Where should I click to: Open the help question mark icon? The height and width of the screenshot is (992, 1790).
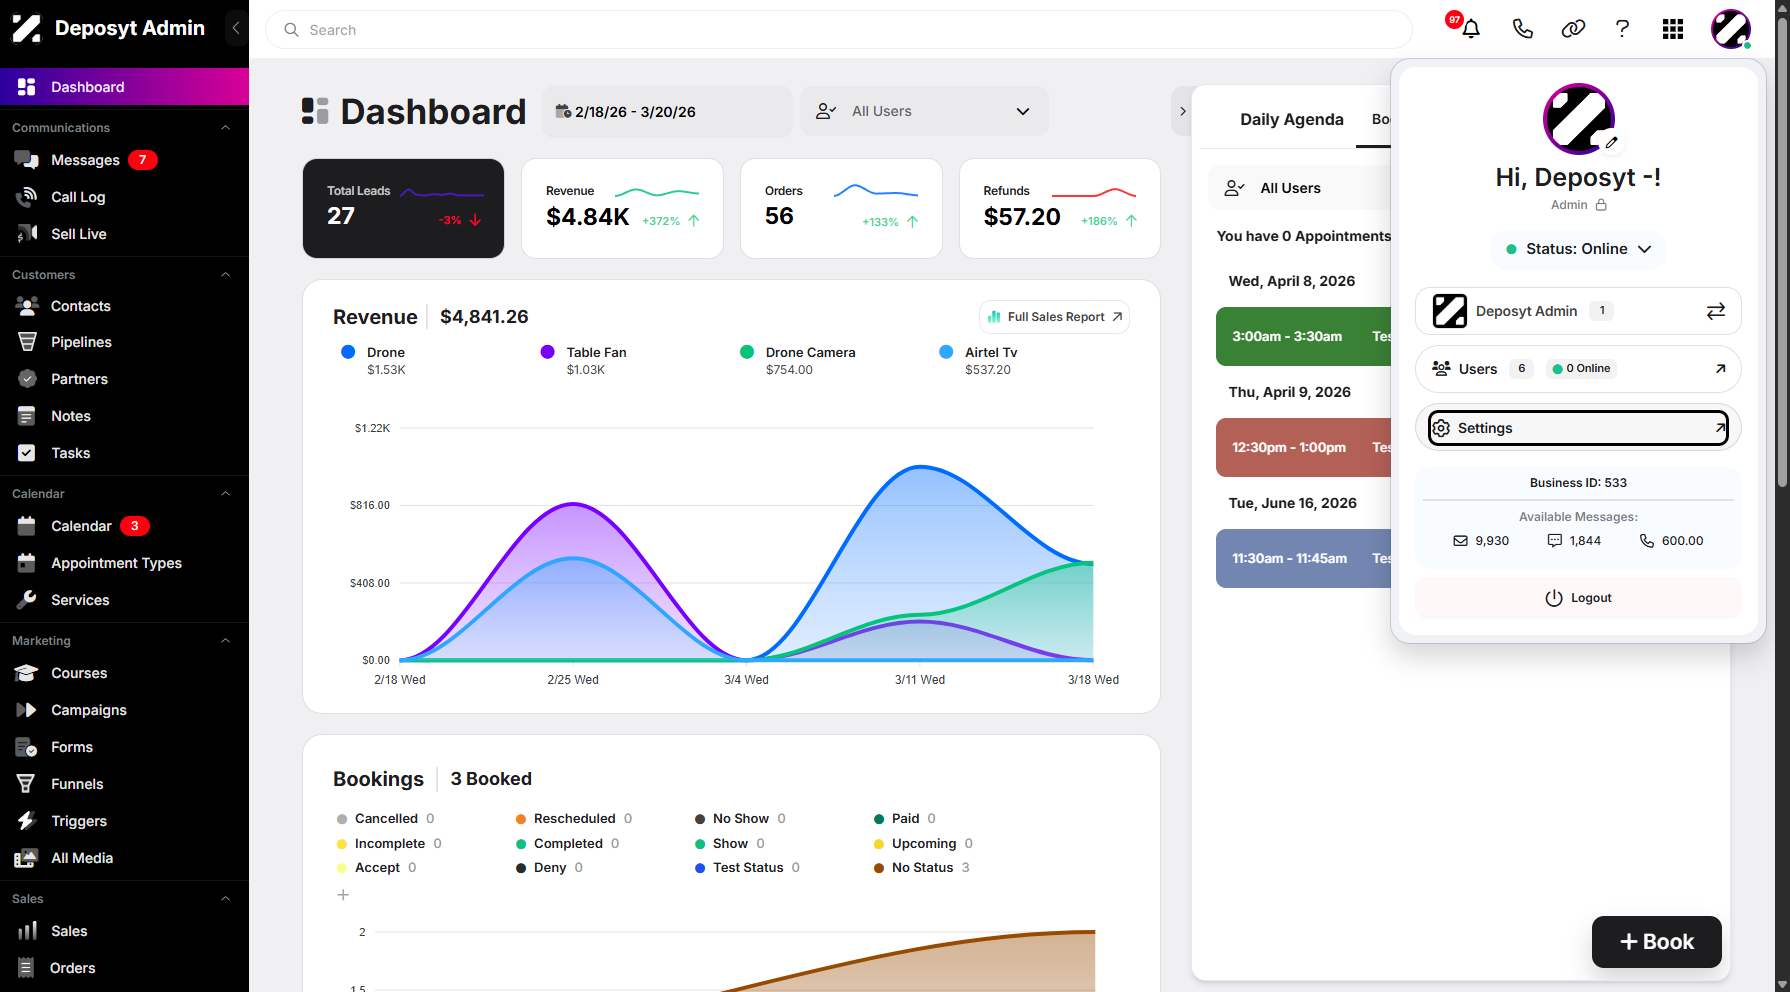1622,29
